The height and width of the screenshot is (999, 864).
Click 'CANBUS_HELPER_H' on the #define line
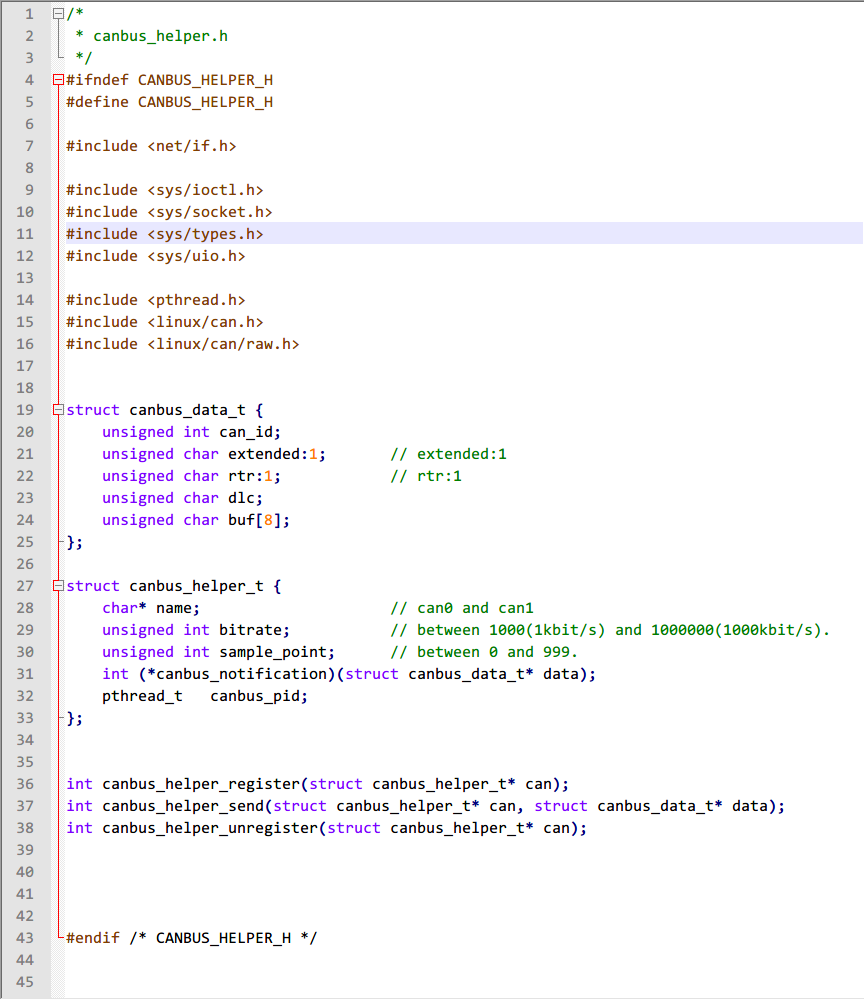coord(205,102)
